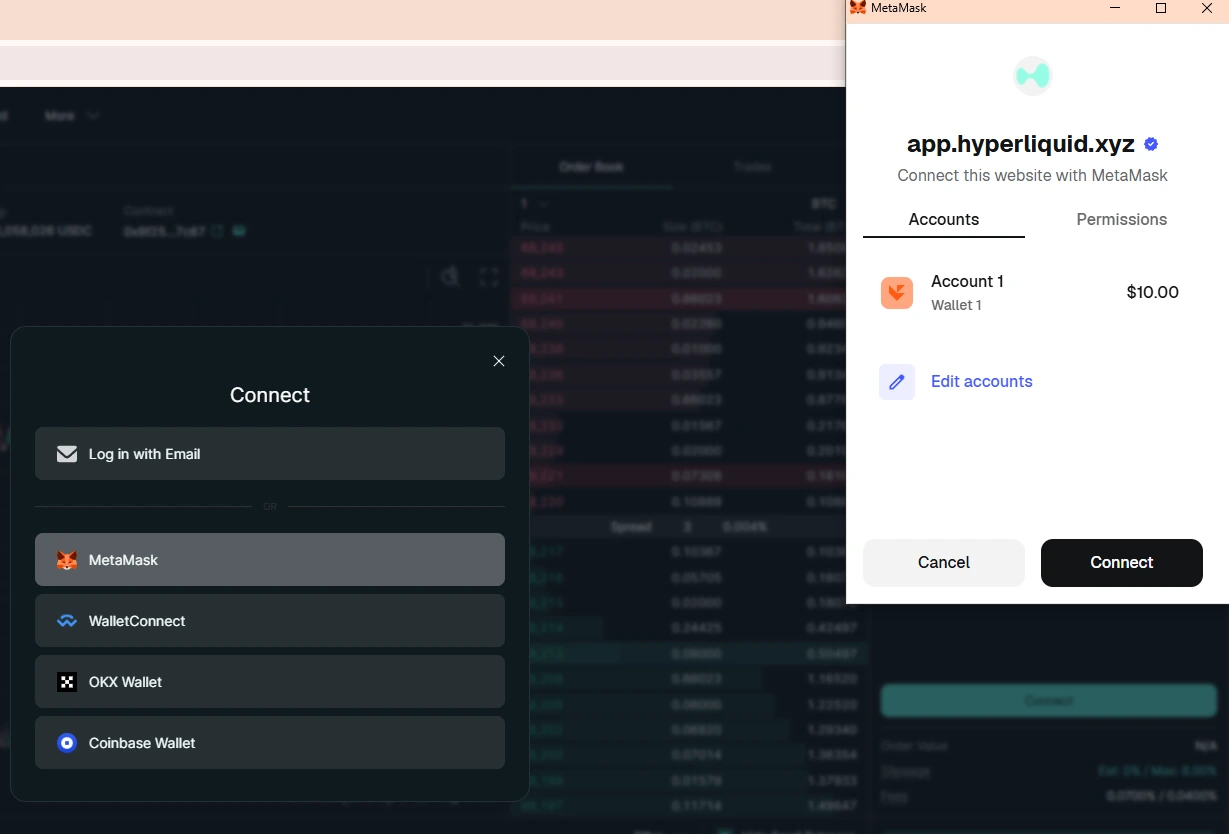Expand the More navigation dropdown
The image size is (1229, 834).
tap(70, 115)
